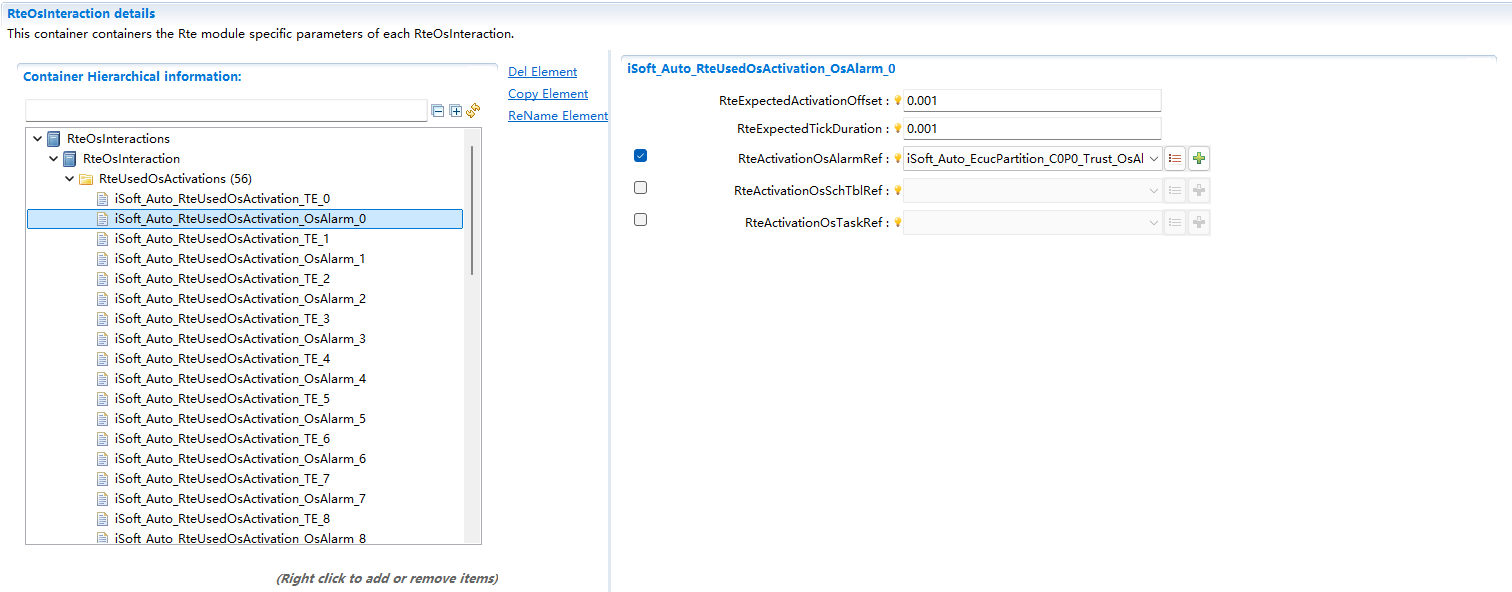The height and width of the screenshot is (592, 1512).
Task: Enable the RteActivationOsSchTblRef checkbox
Action: [641, 188]
